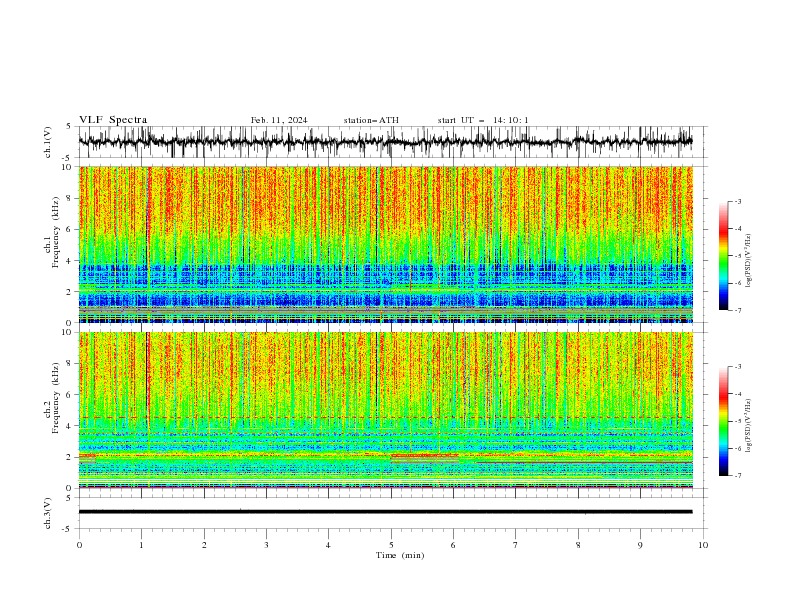Click the "ch.1 Frequency (kHz)" axis label
This screenshot has height=612, width=792.
[52, 232]
